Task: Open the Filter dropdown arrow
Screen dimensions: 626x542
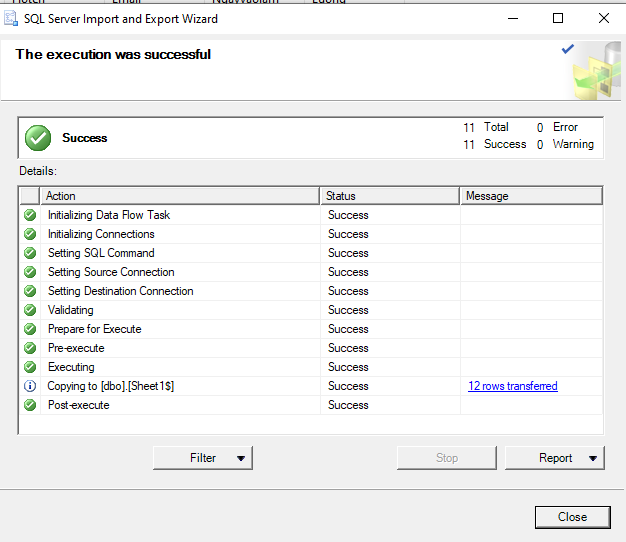Action: tap(241, 458)
